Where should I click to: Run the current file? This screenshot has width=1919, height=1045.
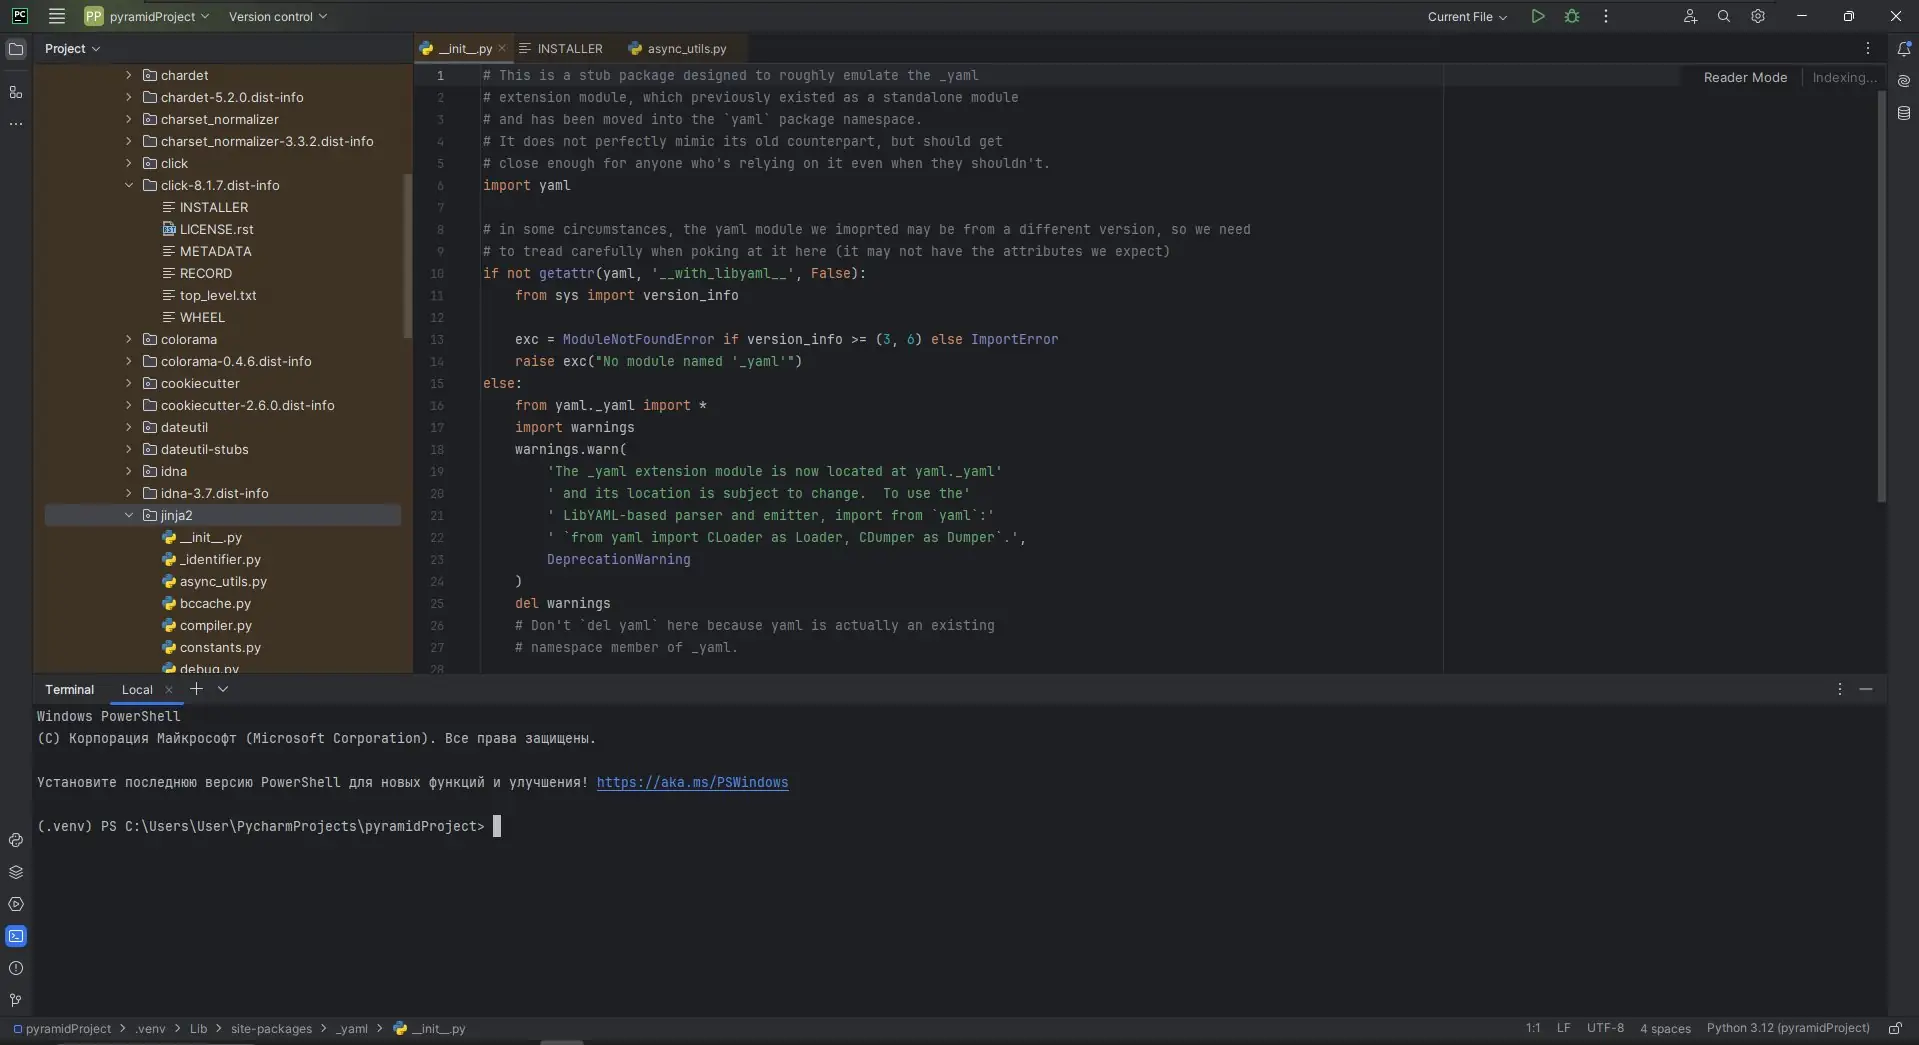1538,16
